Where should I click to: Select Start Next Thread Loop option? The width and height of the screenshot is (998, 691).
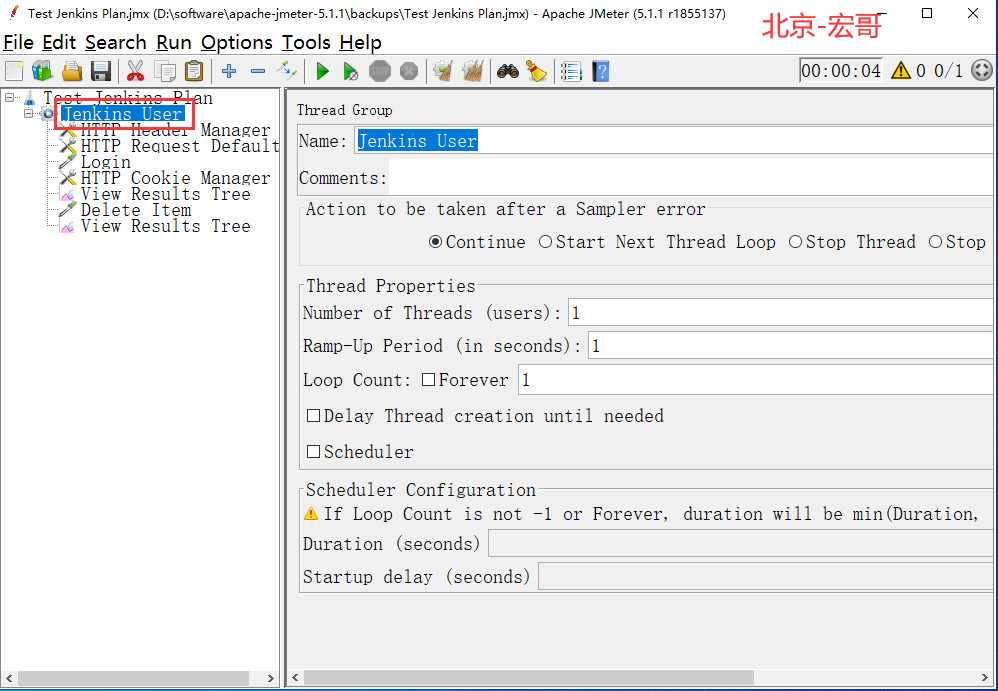(545, 242)
